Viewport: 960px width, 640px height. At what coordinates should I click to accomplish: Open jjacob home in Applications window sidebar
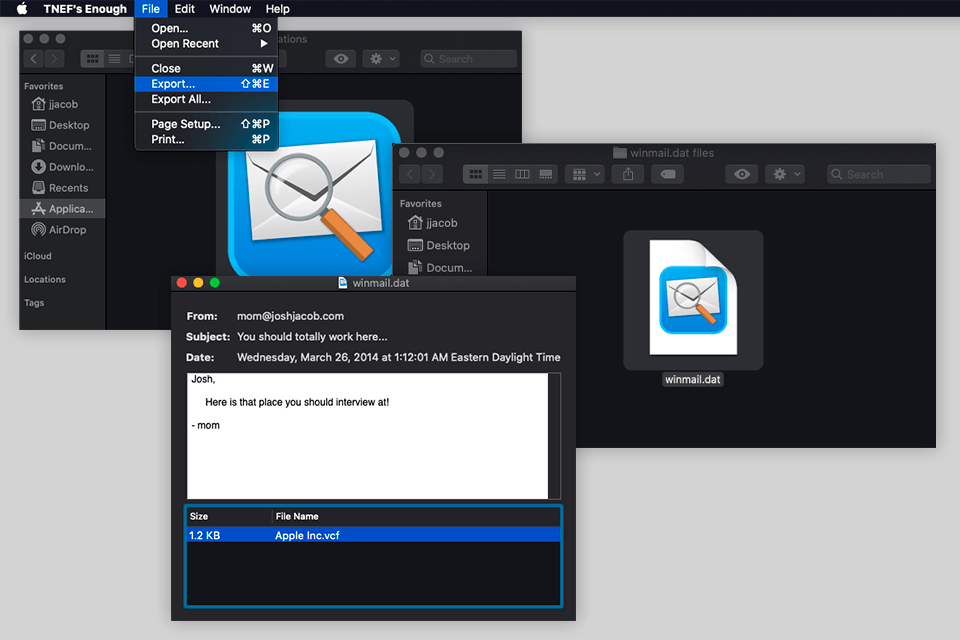(x=62, y=104)
